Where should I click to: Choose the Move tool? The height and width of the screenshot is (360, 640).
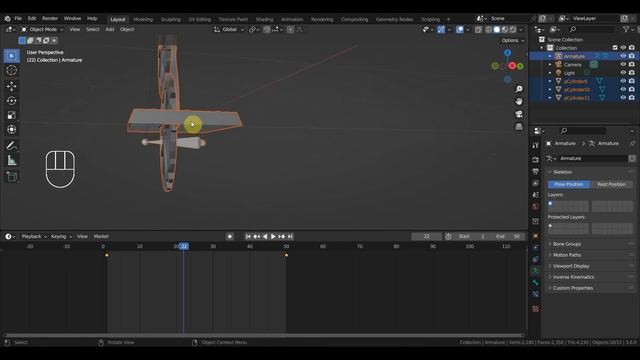(11, 86)
